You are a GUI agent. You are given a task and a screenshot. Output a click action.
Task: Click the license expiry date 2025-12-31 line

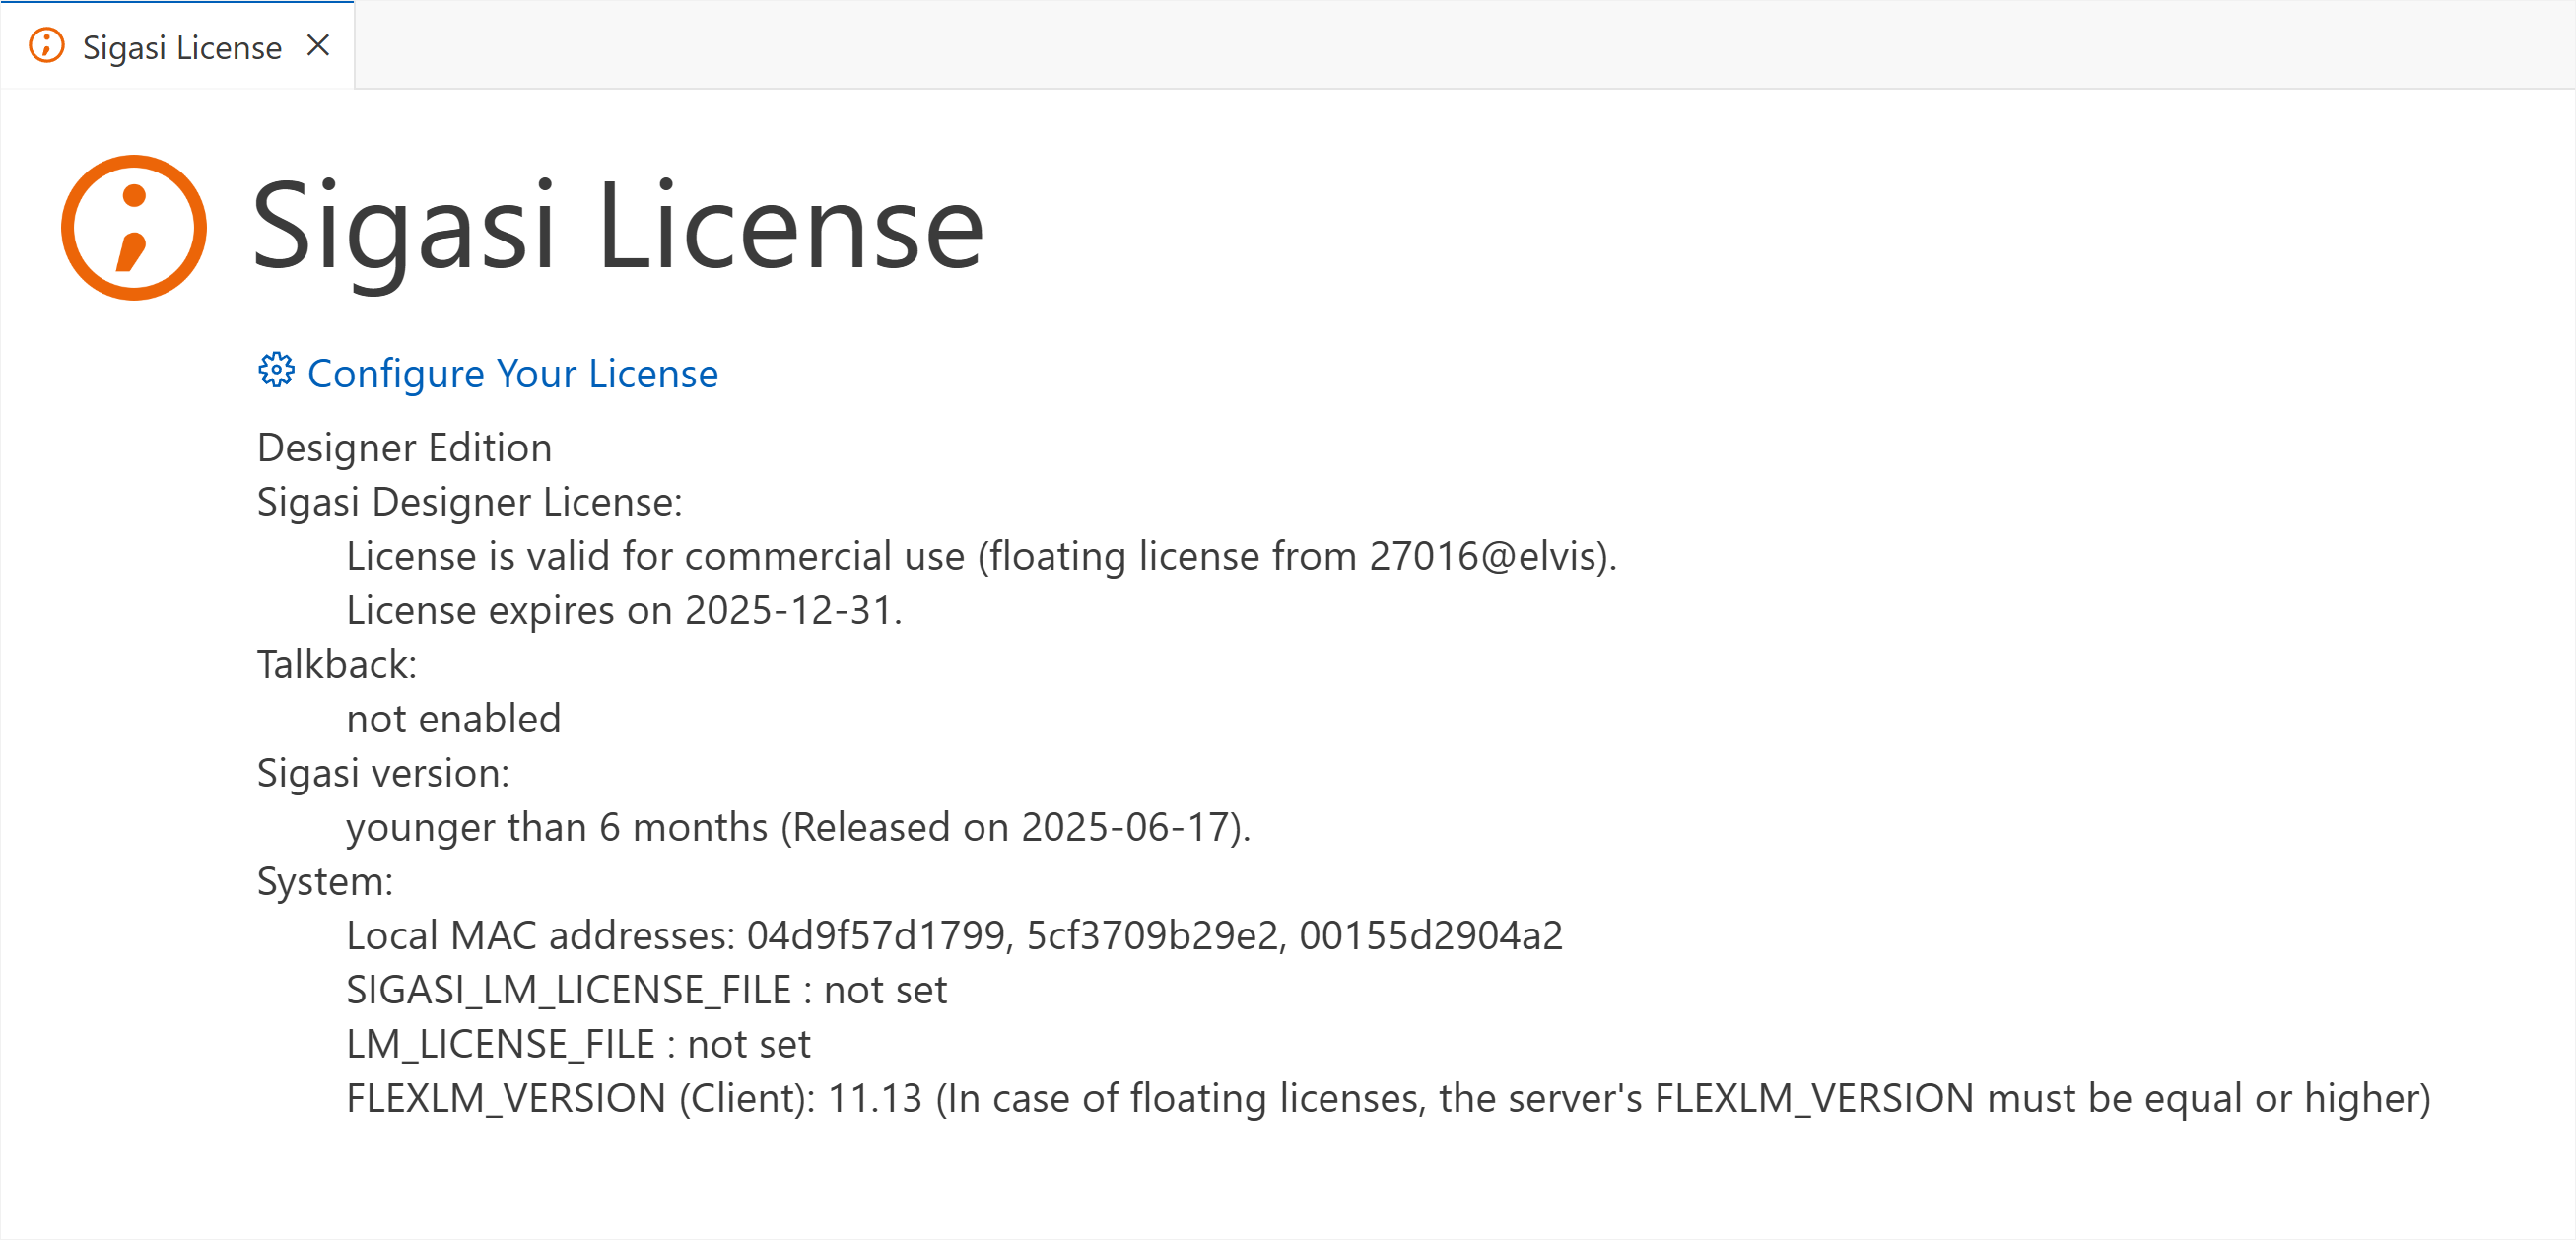click(x=624, y=610)
